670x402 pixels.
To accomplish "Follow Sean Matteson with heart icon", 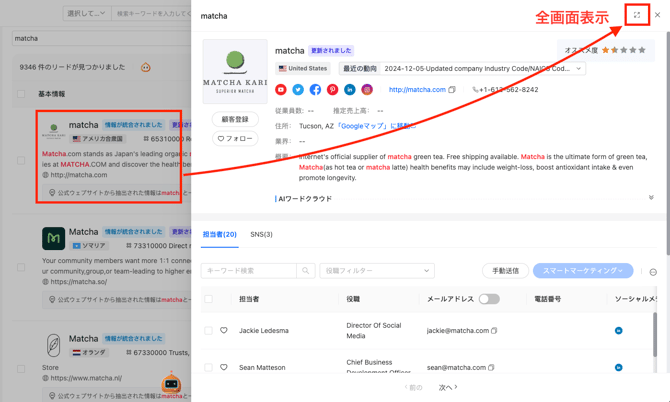I will [x=224, y=367].
